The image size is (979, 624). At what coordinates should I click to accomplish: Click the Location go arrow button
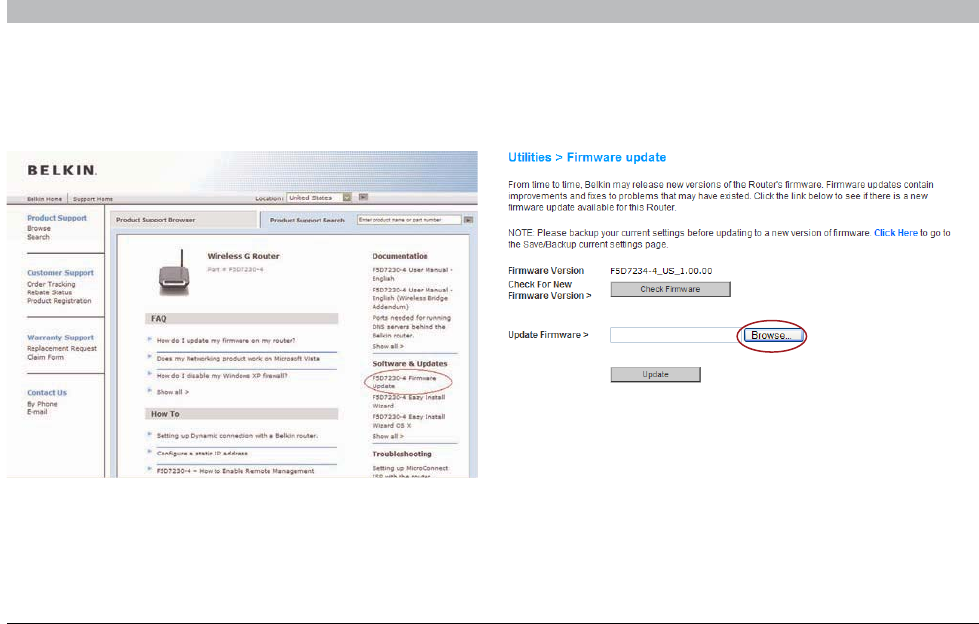(363, 197)
